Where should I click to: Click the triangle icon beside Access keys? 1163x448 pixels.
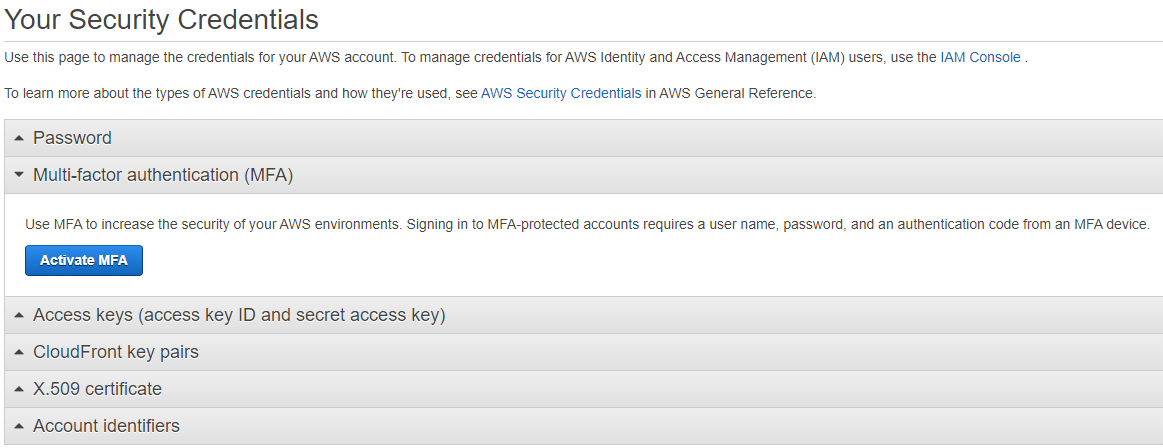(x=19, y=316)
